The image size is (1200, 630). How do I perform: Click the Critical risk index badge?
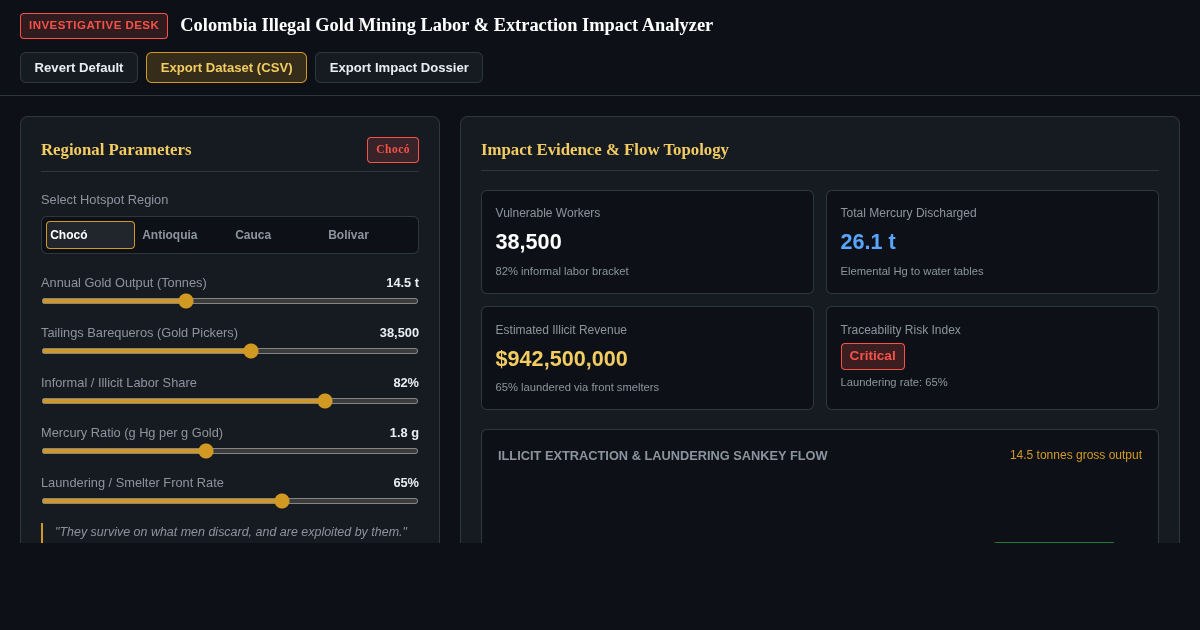coord(872,356)
